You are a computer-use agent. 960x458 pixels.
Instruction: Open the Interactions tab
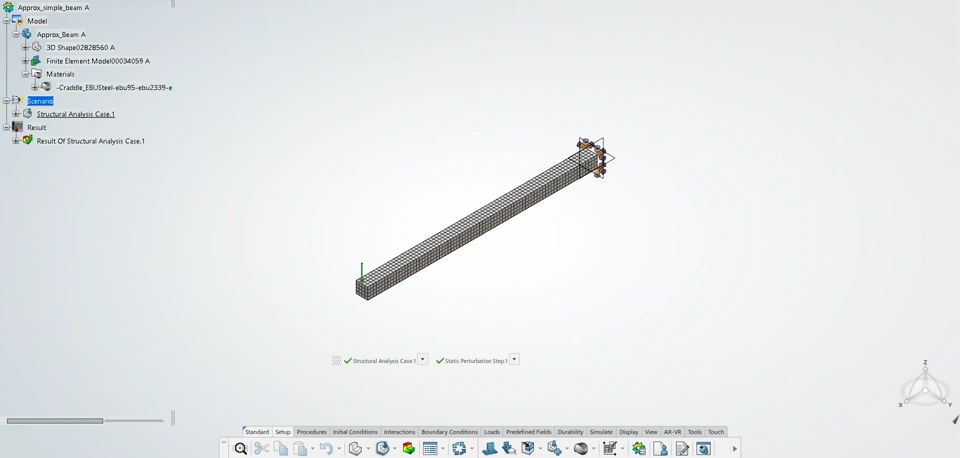[x=399, y=432]
